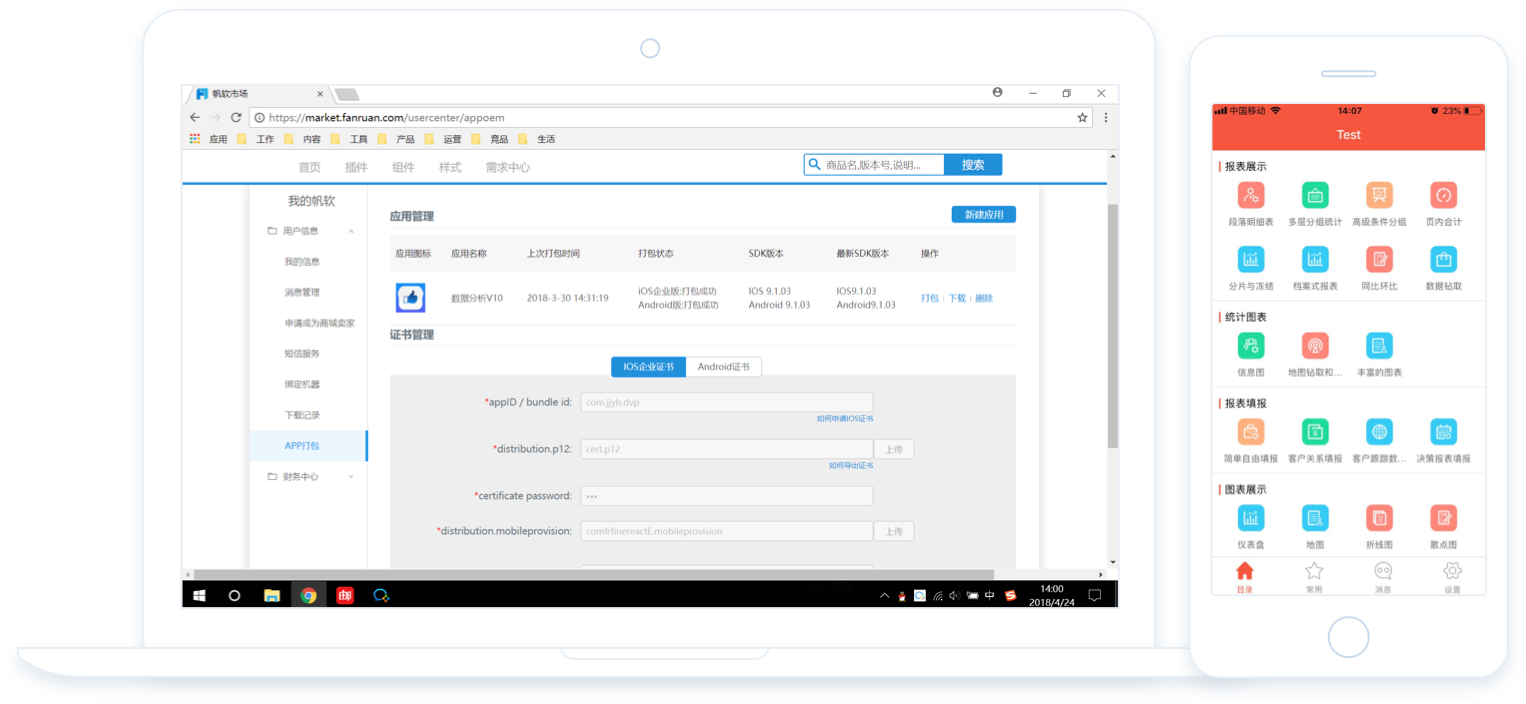Expand the 财务中心 sidebar section
The image size is (1526, 704).
pyautogui.click(x=351, y=477)
